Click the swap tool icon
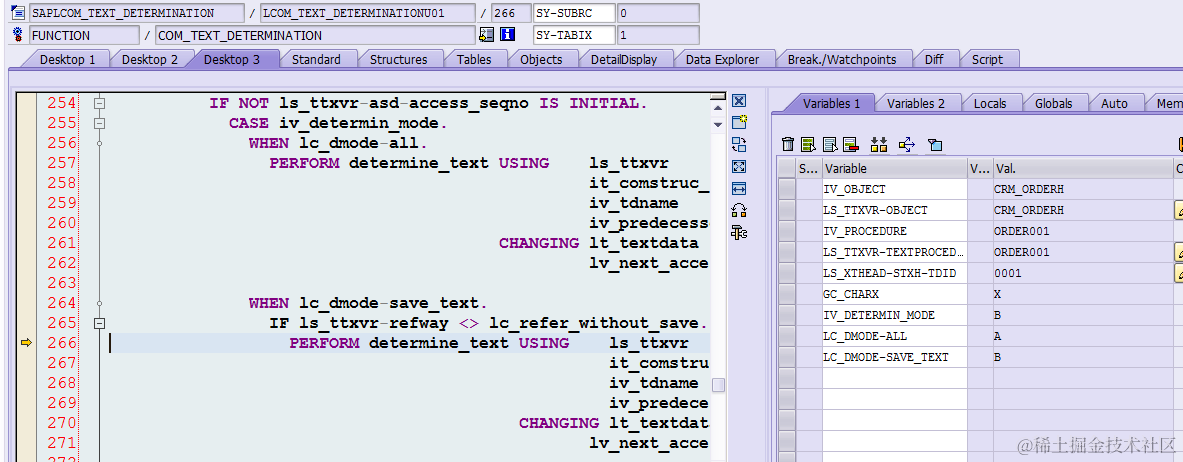Screen dimensions: 1183x462 [x=739, y=145]
